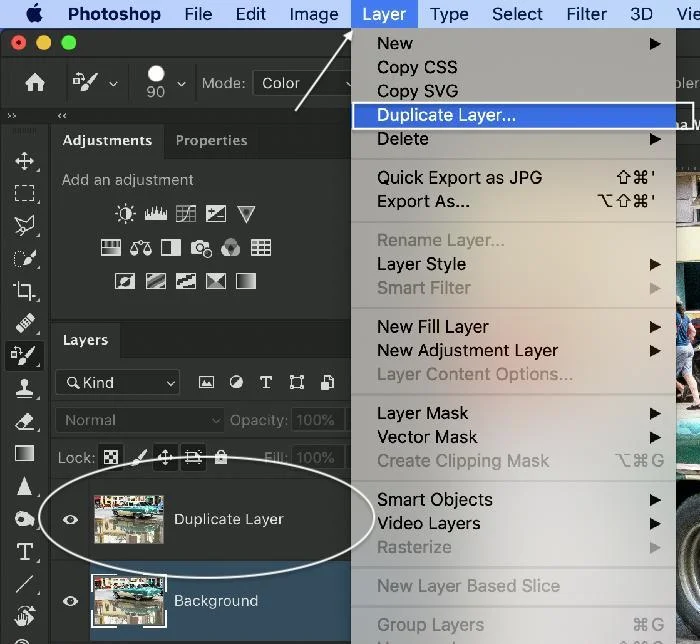Screen dimensions: 700x644
Task: Toggle the lock transparent pixels button
Action: pyautogui.click(x=111, y=458)
